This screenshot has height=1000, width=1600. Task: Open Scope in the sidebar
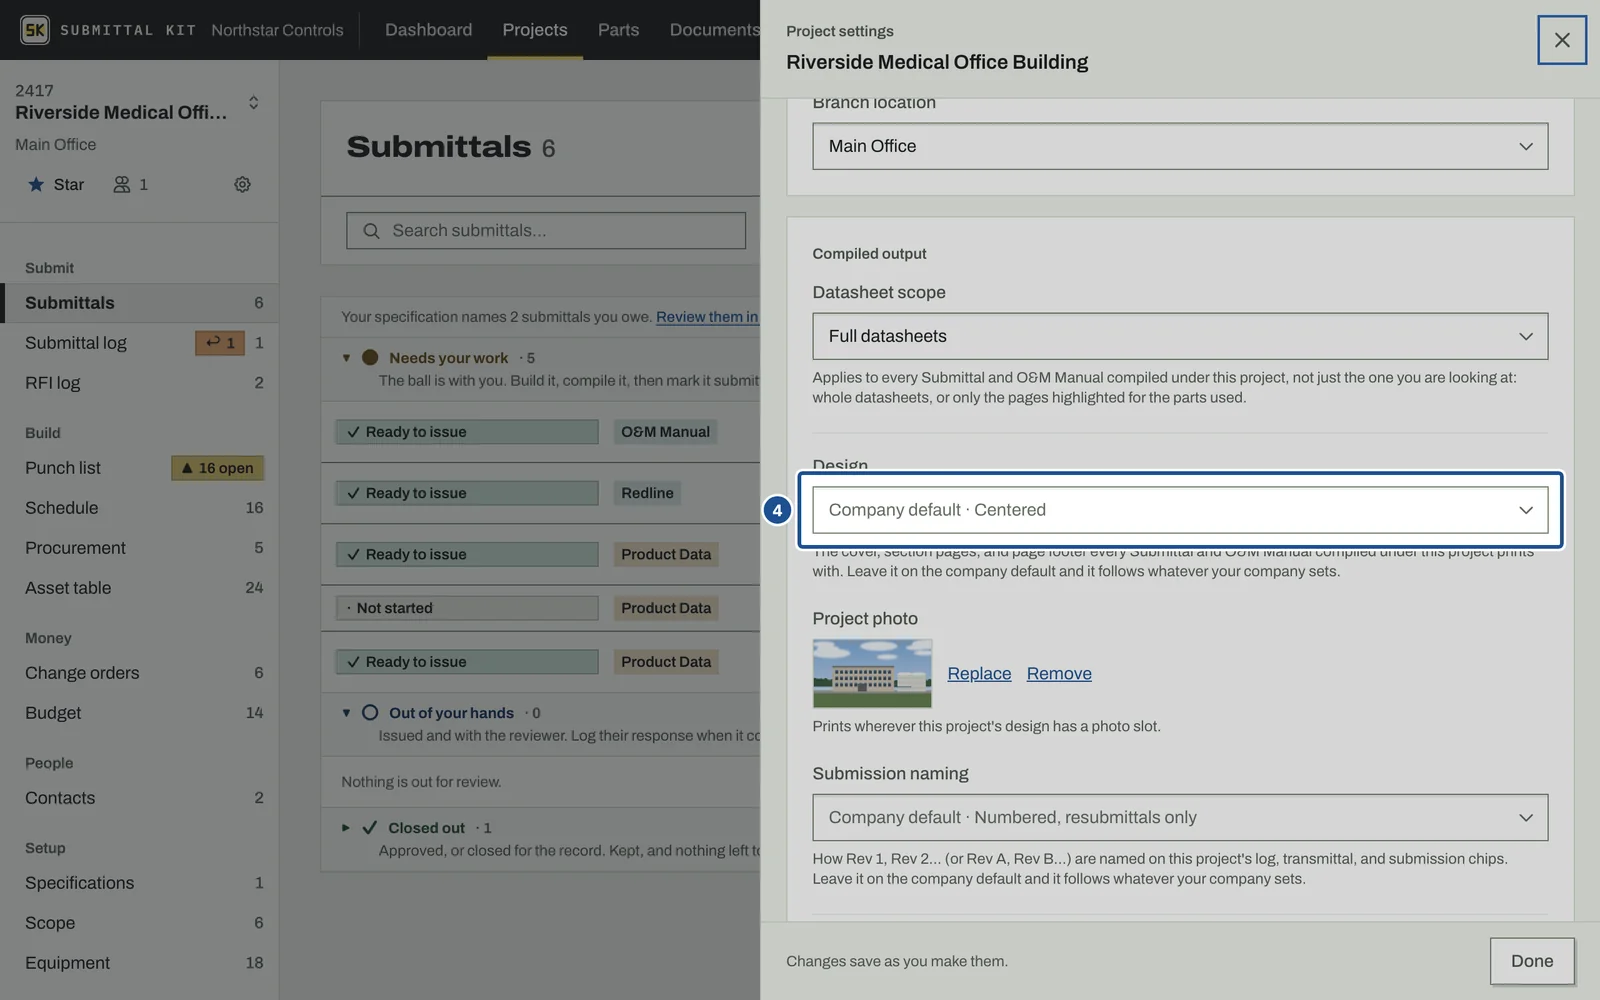click(140, 923)
